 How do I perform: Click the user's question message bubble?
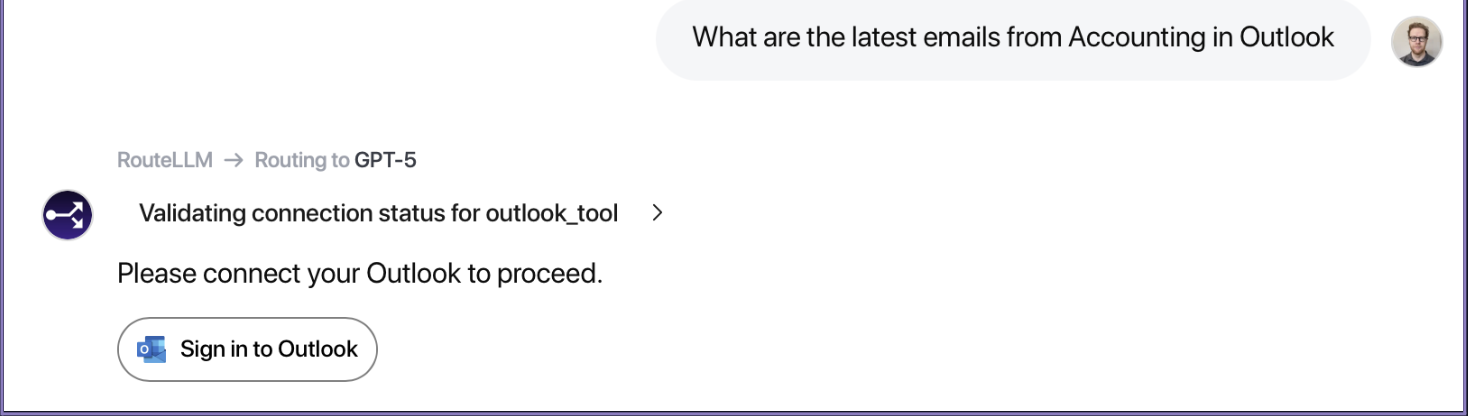(x=1012, y=38)
